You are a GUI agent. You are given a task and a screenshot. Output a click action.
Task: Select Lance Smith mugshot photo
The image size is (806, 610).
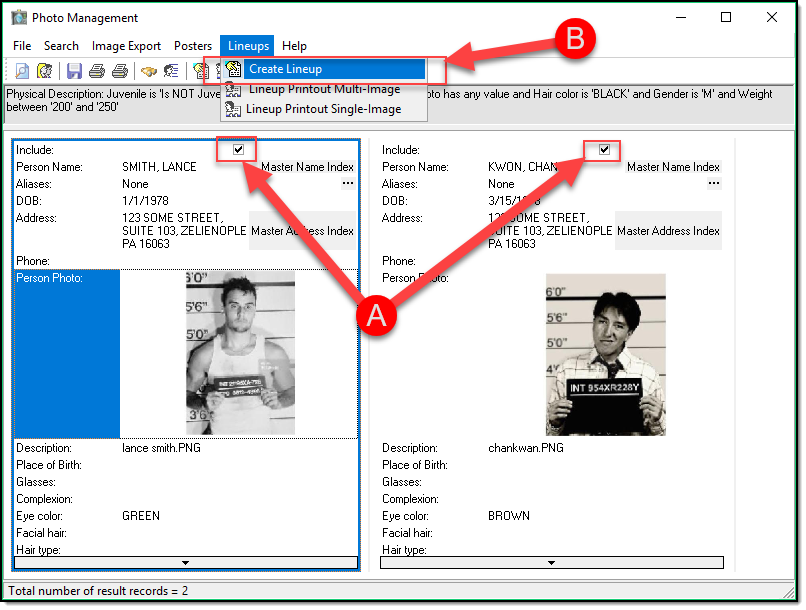click(240, 353)
